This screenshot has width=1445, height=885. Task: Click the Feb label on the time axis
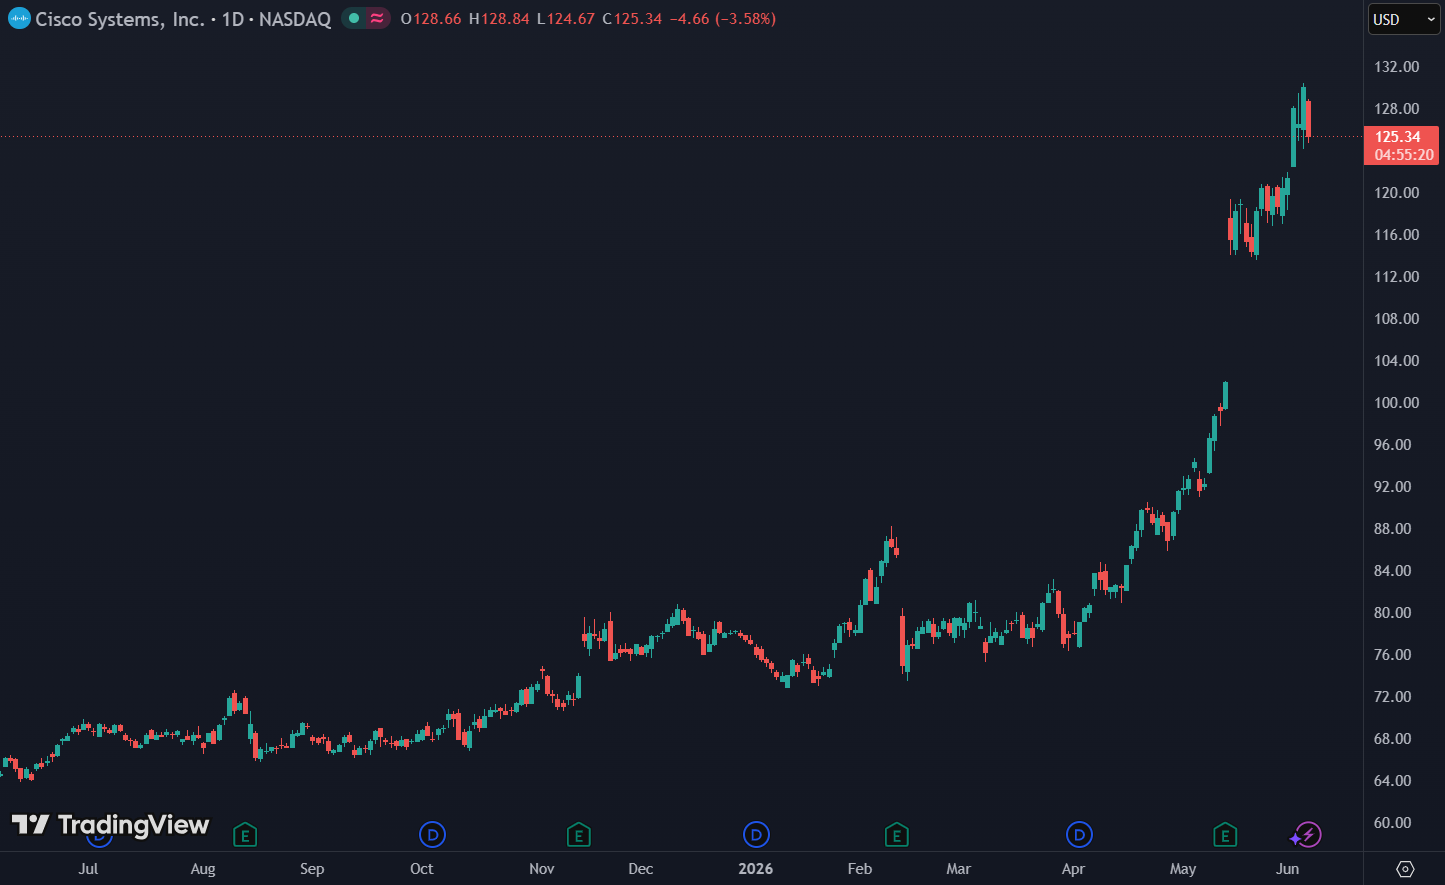coord(860,869)
